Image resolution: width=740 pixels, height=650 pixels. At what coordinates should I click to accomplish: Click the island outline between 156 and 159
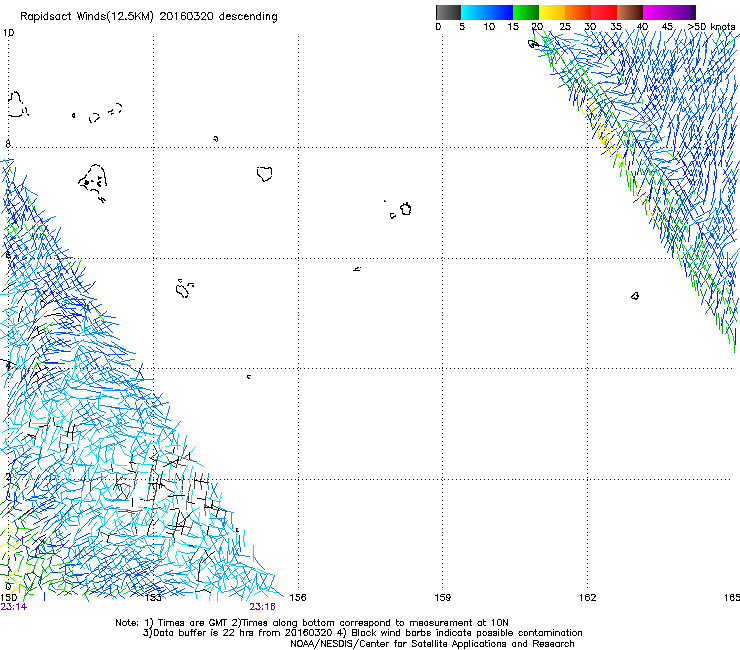(x=405, y=209)
